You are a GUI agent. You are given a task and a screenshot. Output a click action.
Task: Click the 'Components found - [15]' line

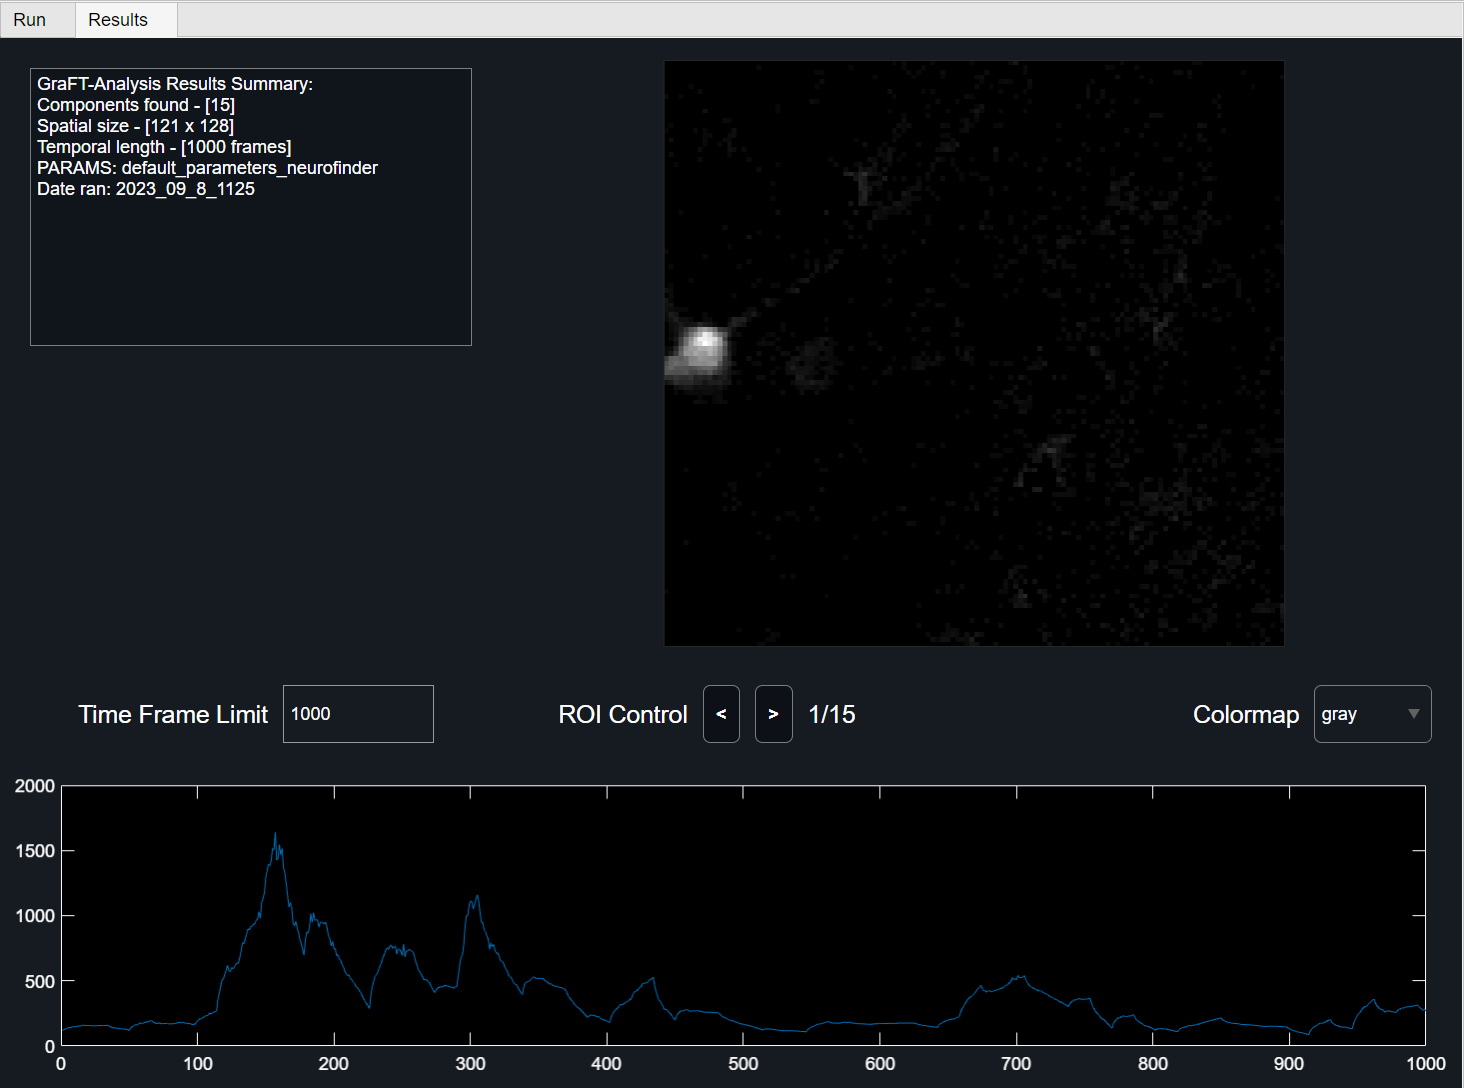click(x=136, y=105)
